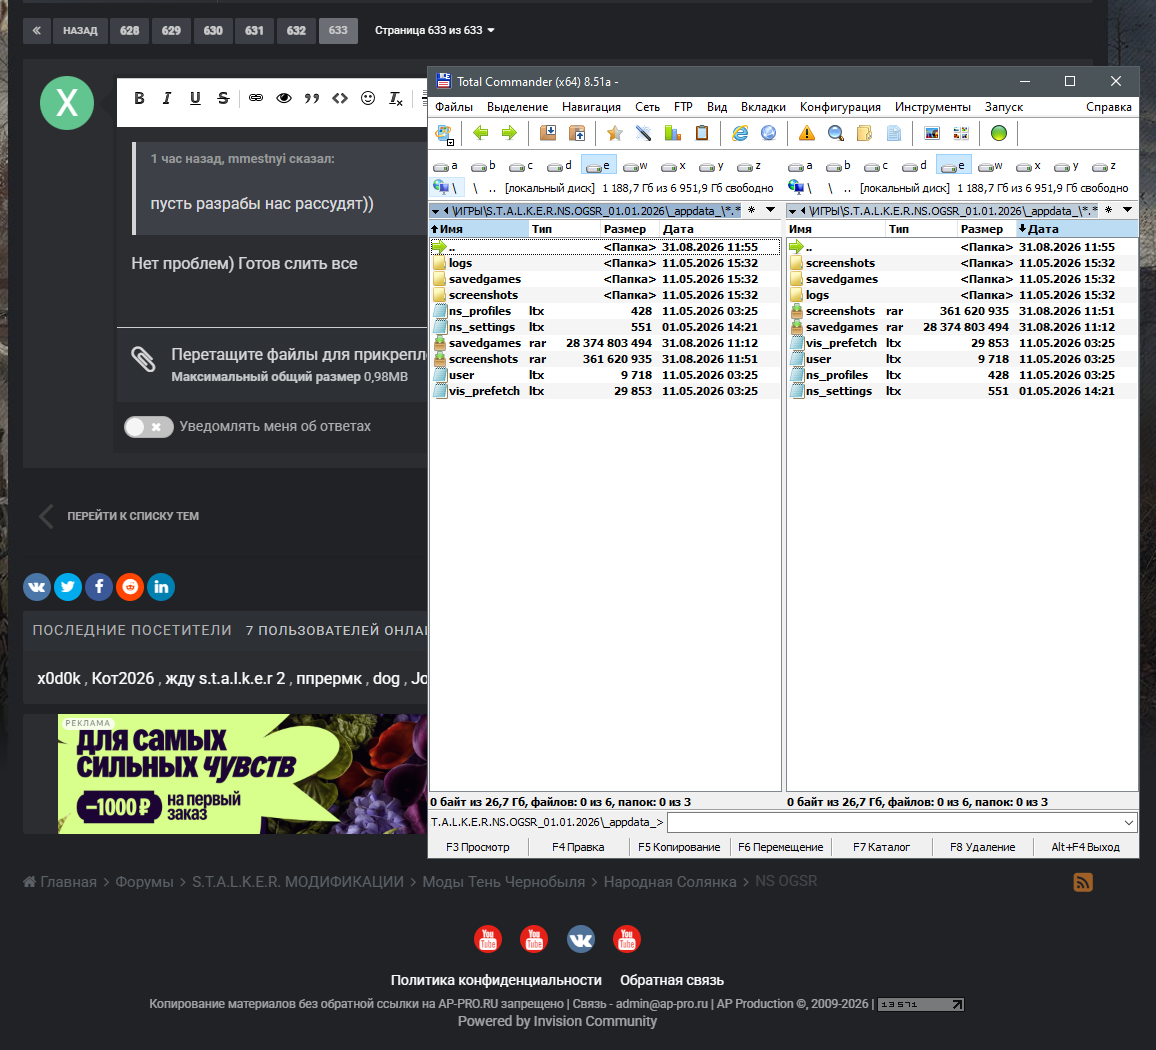
Task: Open left panel directory history dropdown arrow
Action: 770,210
